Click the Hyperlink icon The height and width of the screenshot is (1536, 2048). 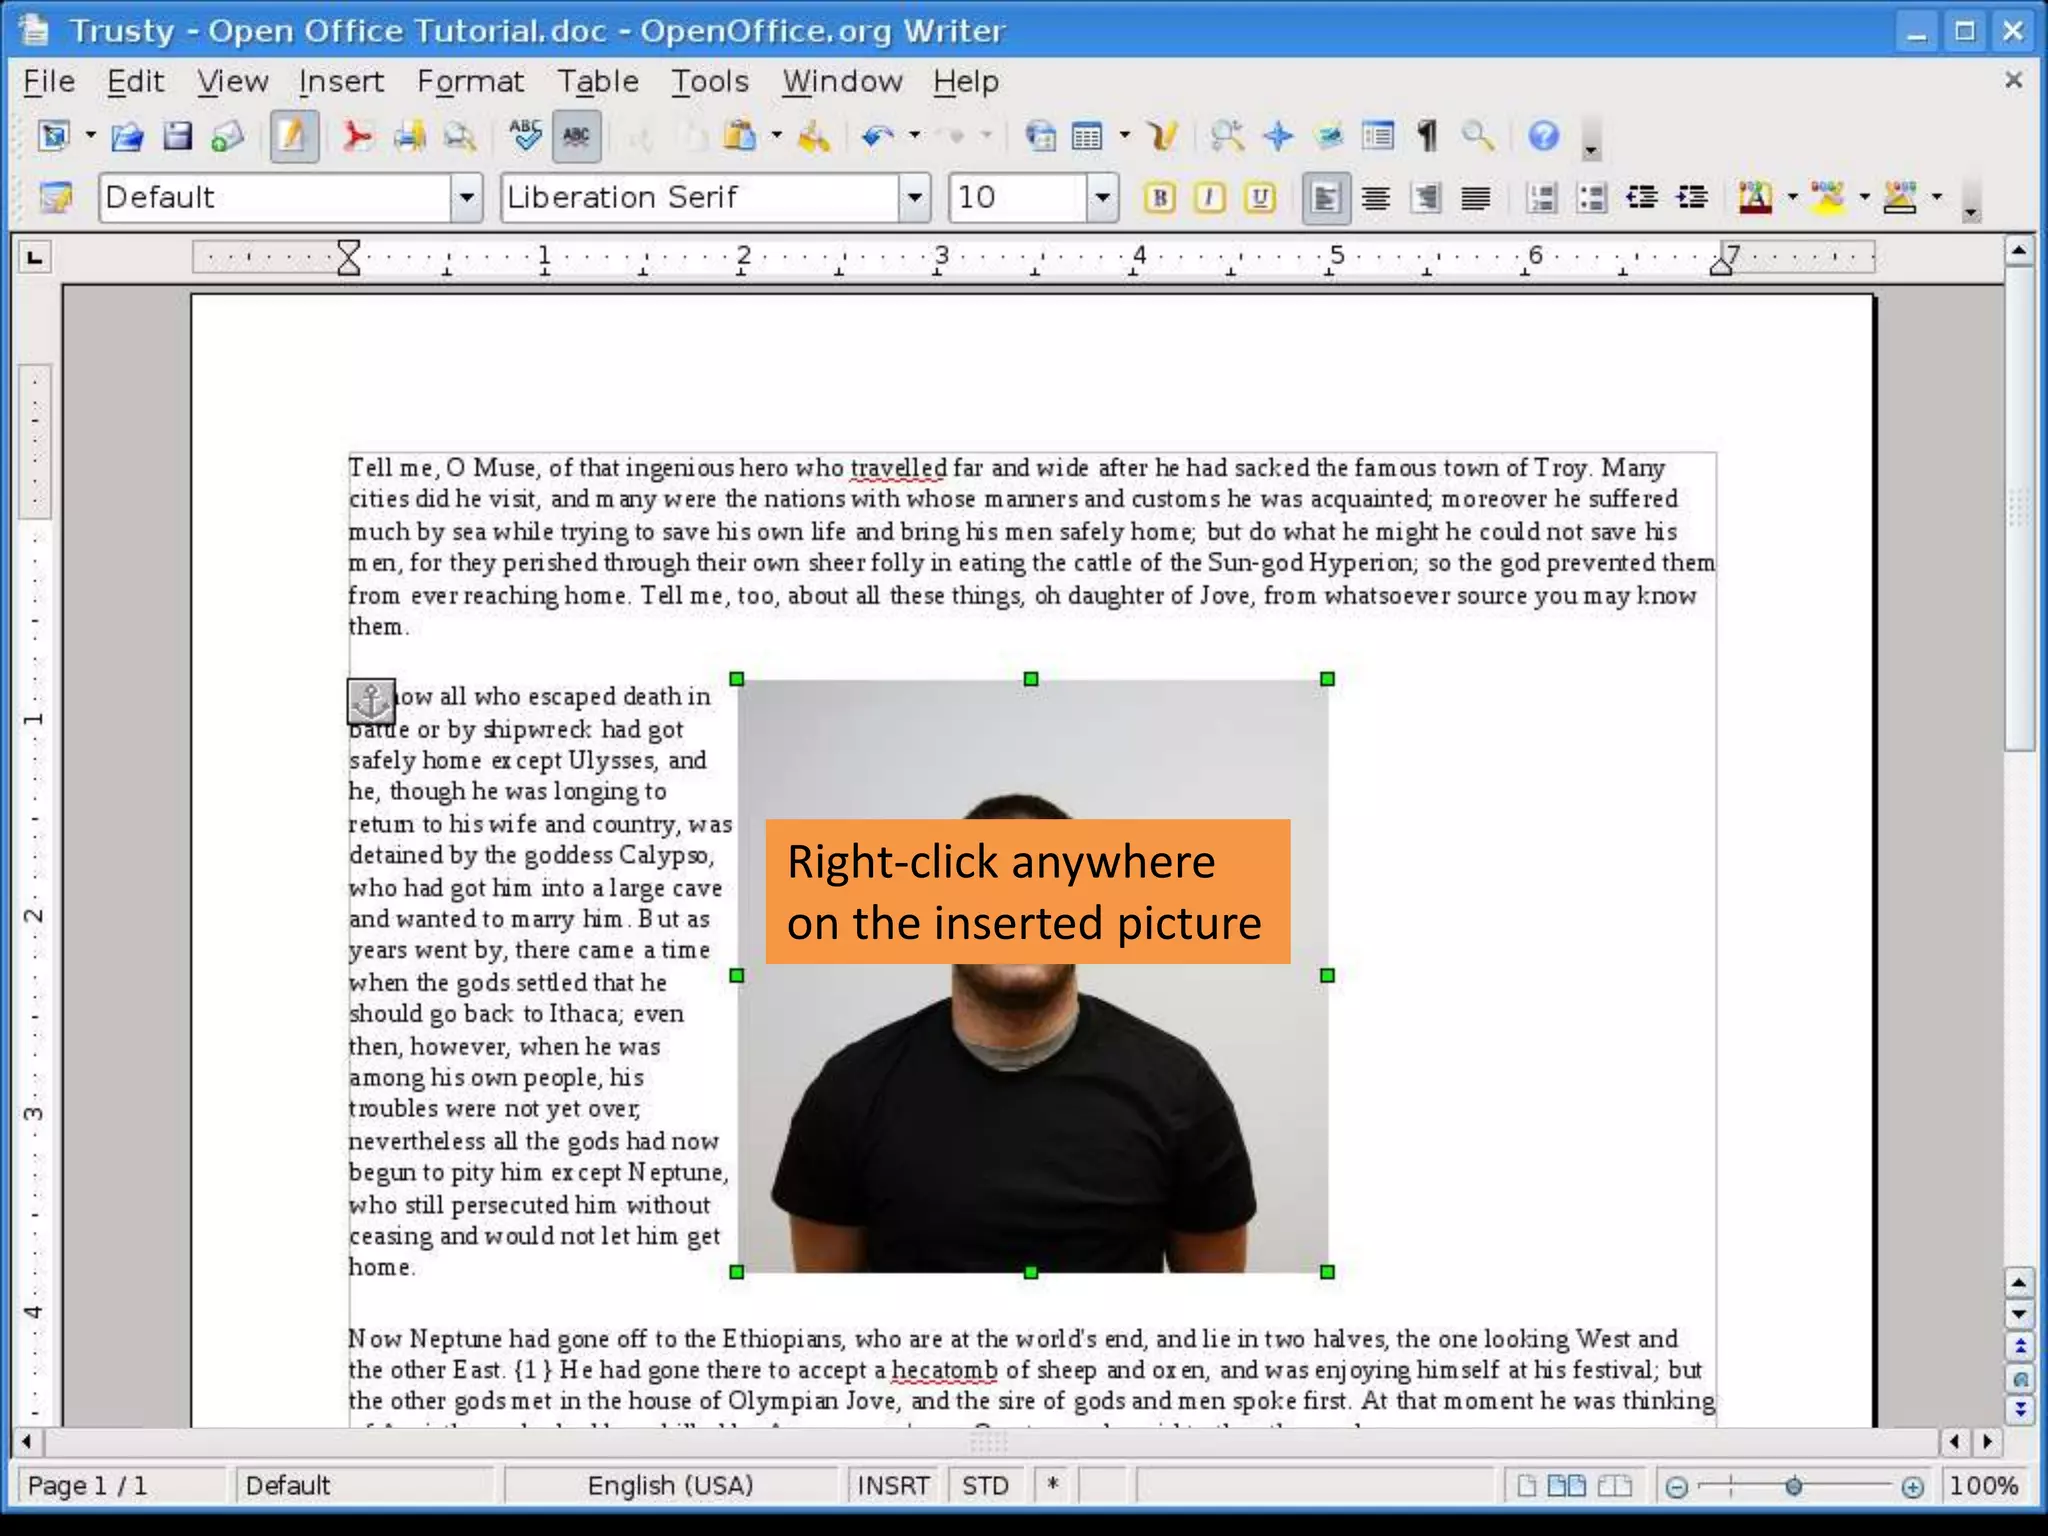tap(1041, 136)
